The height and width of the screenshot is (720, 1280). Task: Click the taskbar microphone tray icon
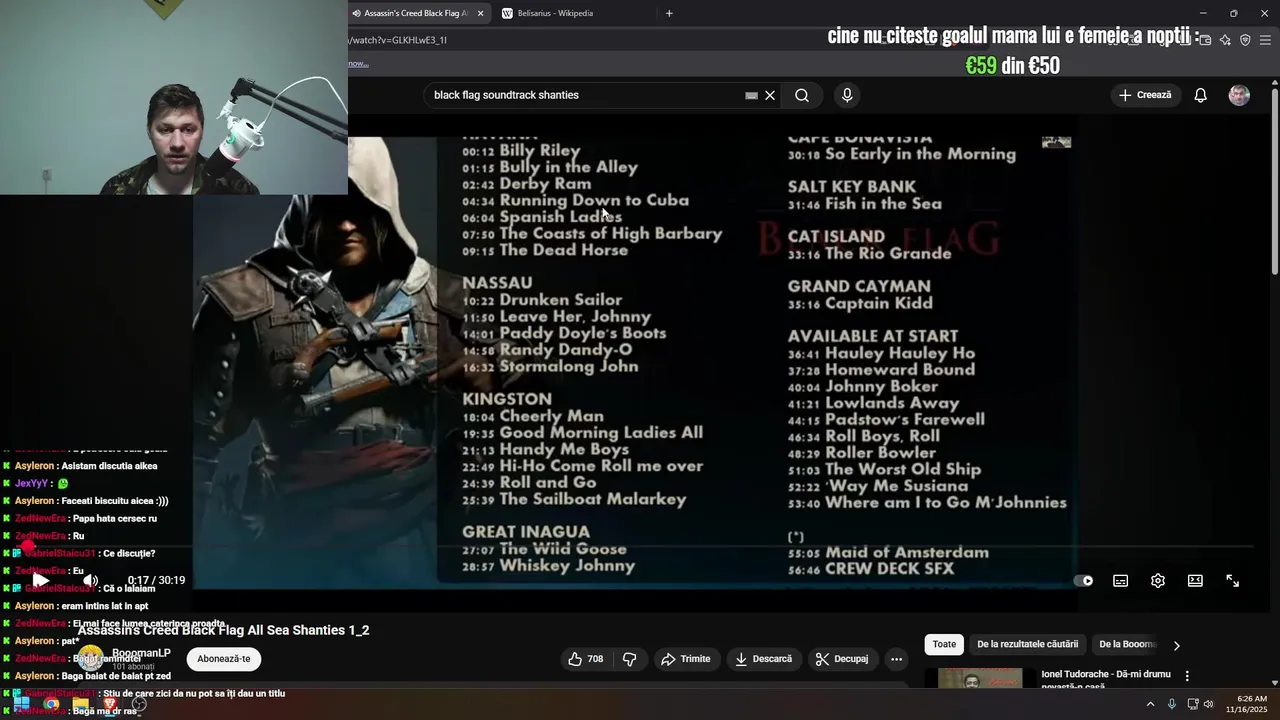tap(1172, 704)
